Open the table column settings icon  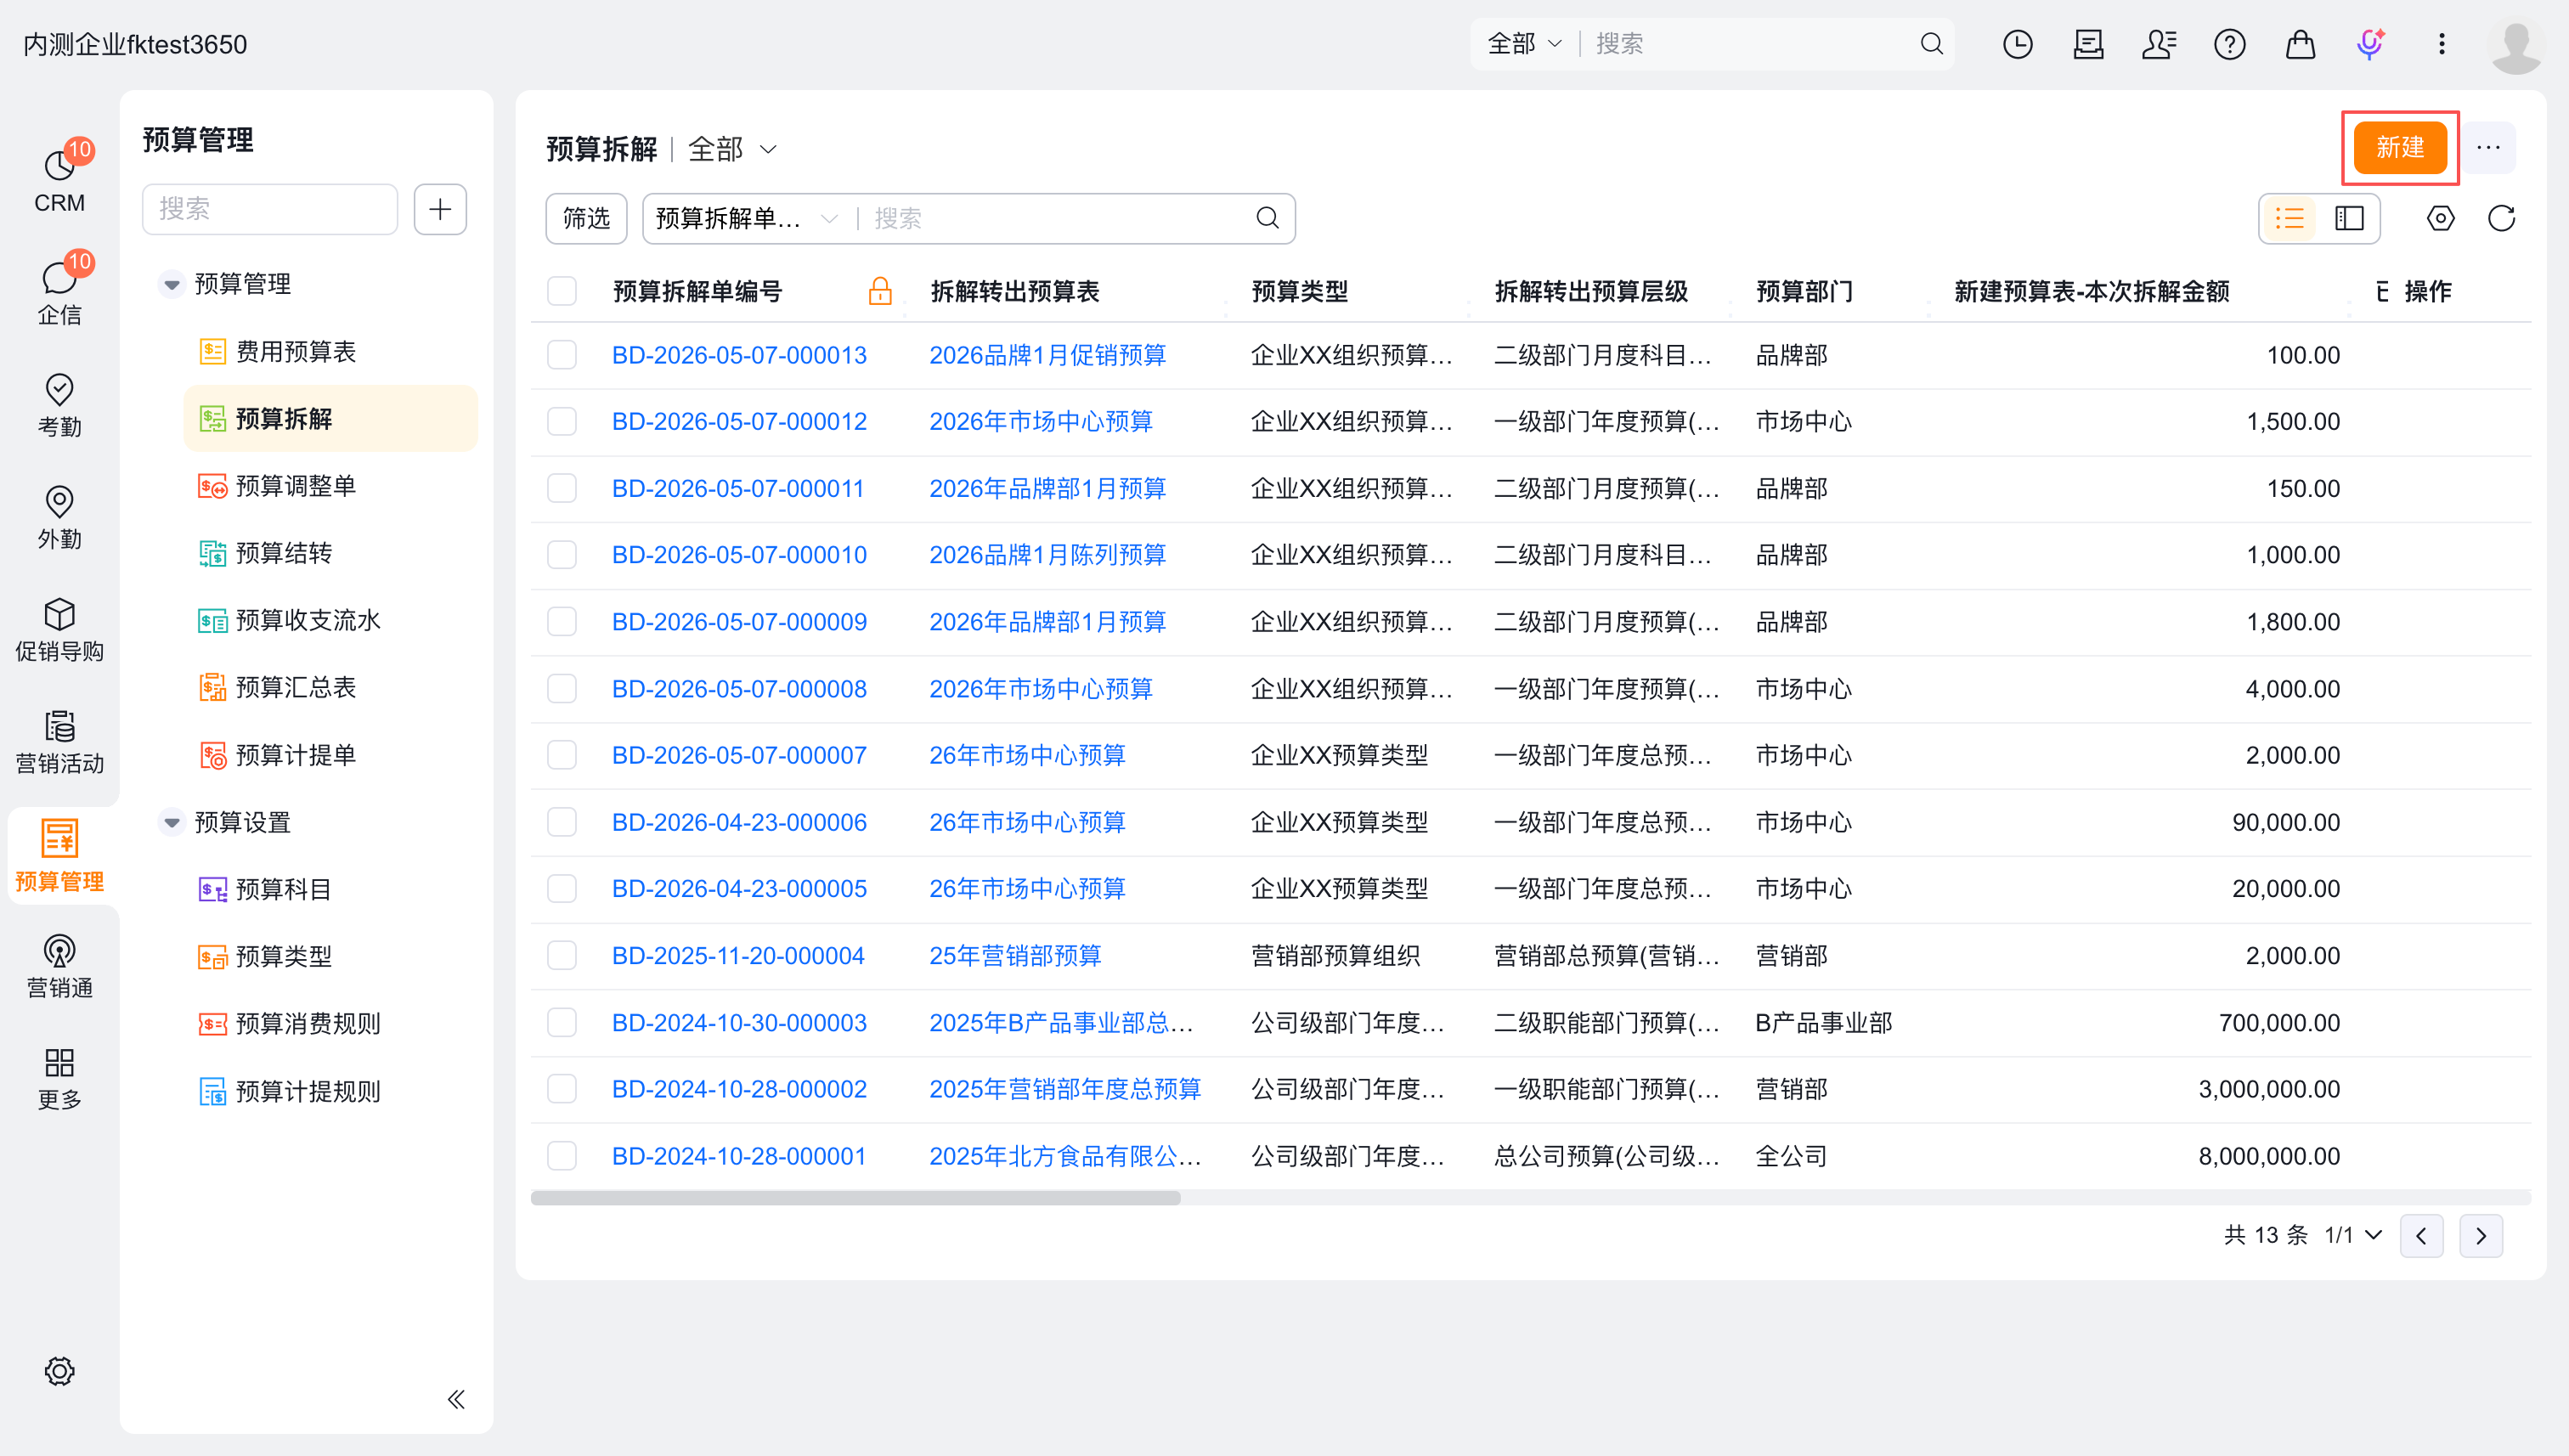pos(2440,218)
